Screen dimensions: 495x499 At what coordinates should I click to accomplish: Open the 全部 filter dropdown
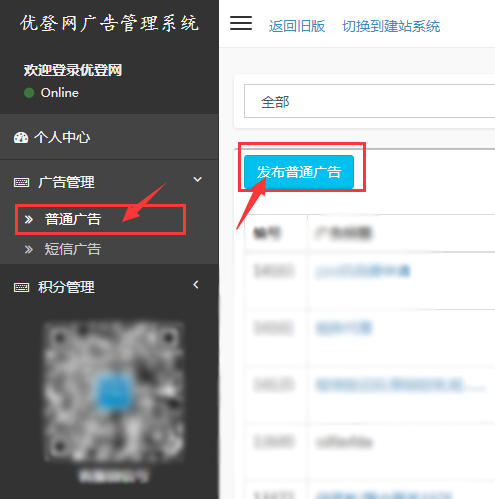369,101
